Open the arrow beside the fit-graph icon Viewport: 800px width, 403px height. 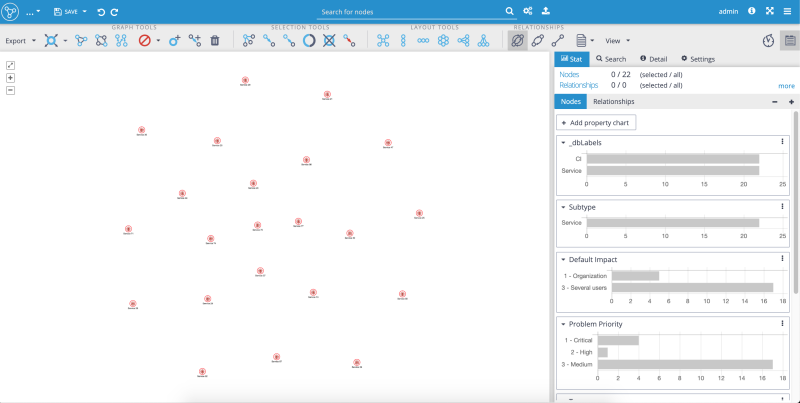pyautogui.click(x=65, y=41)
